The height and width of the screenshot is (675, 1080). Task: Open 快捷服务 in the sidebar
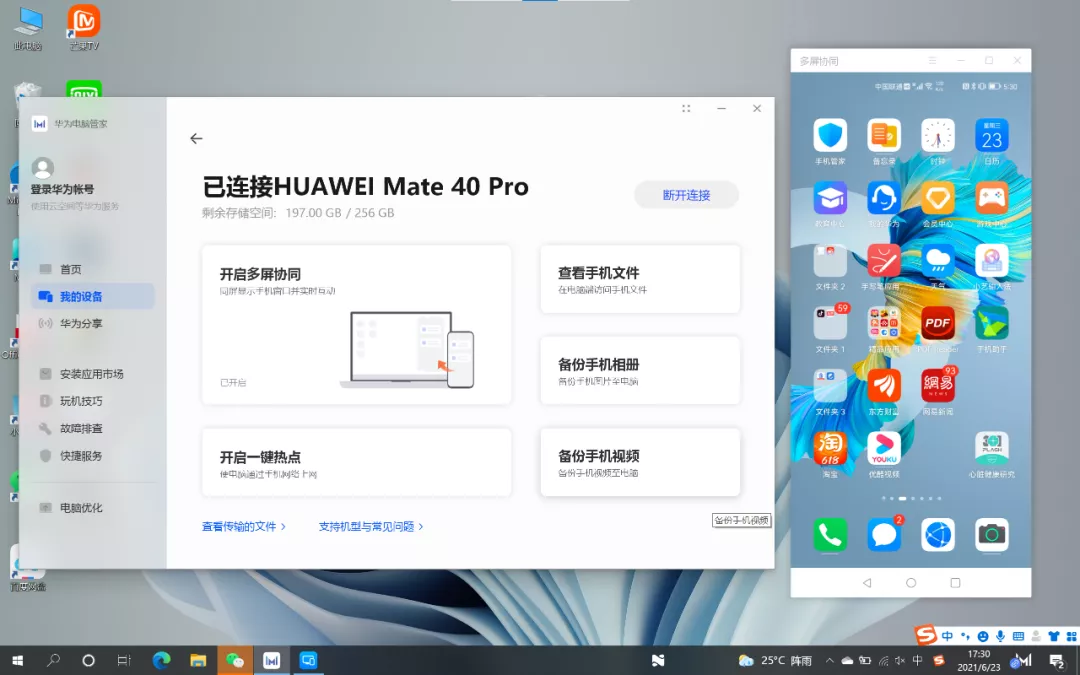pyautogui.click(x=92, y=455)
